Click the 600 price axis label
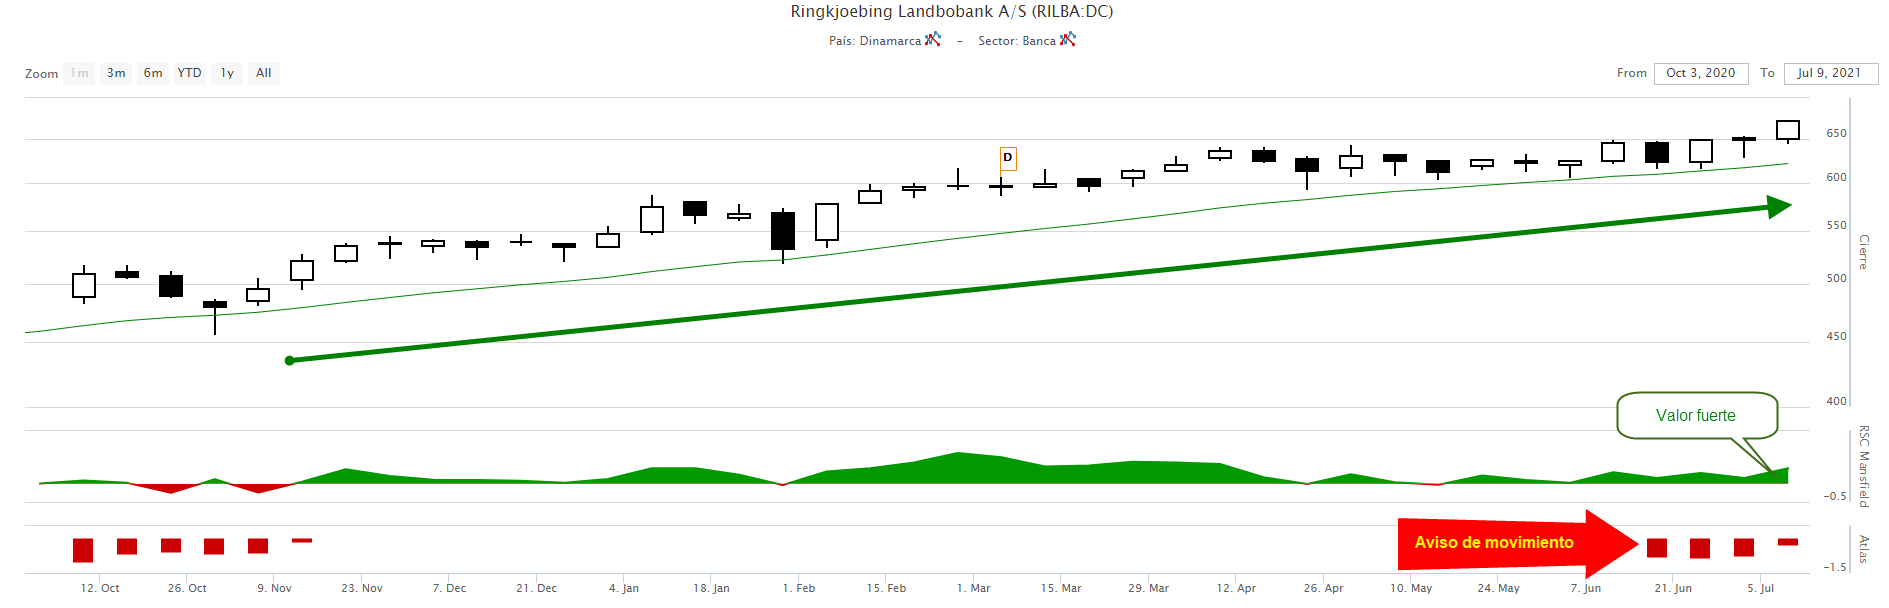Viewport: 1889px width, 608px height. (x=1837, y=177)
